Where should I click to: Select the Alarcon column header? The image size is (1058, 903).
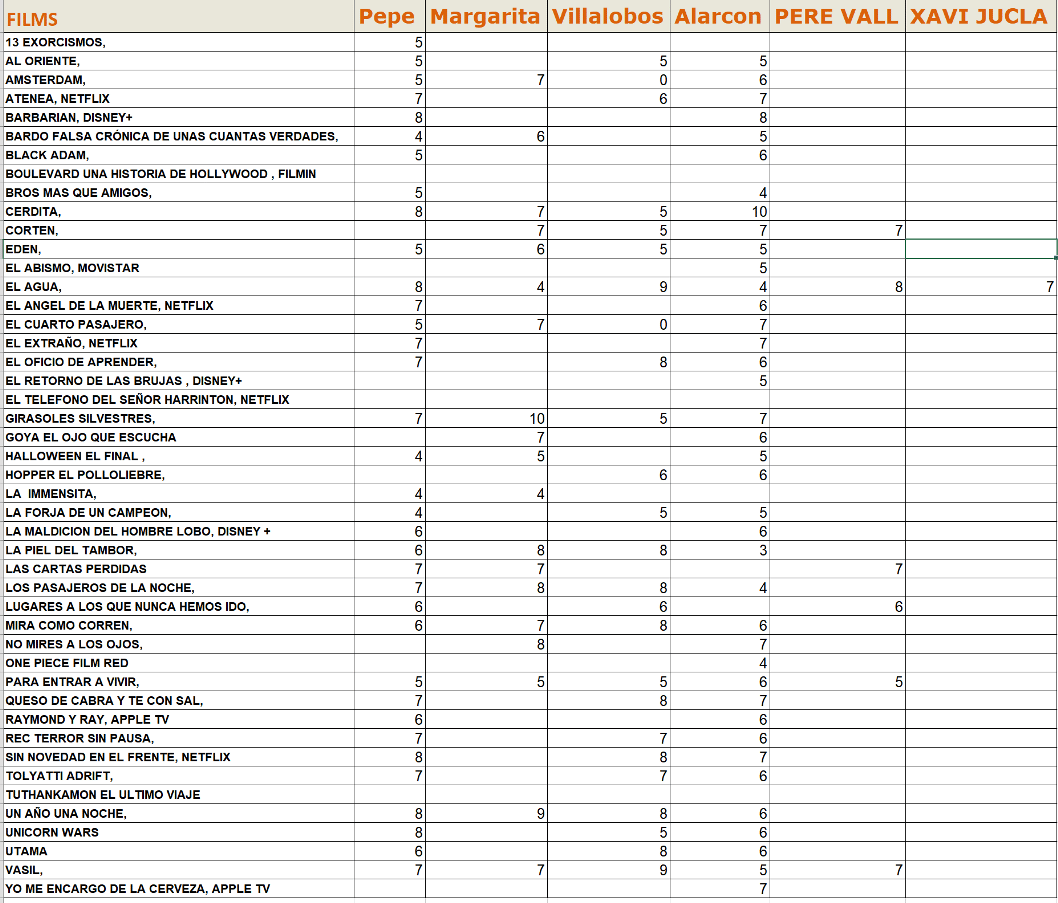(x=719, y=17)
